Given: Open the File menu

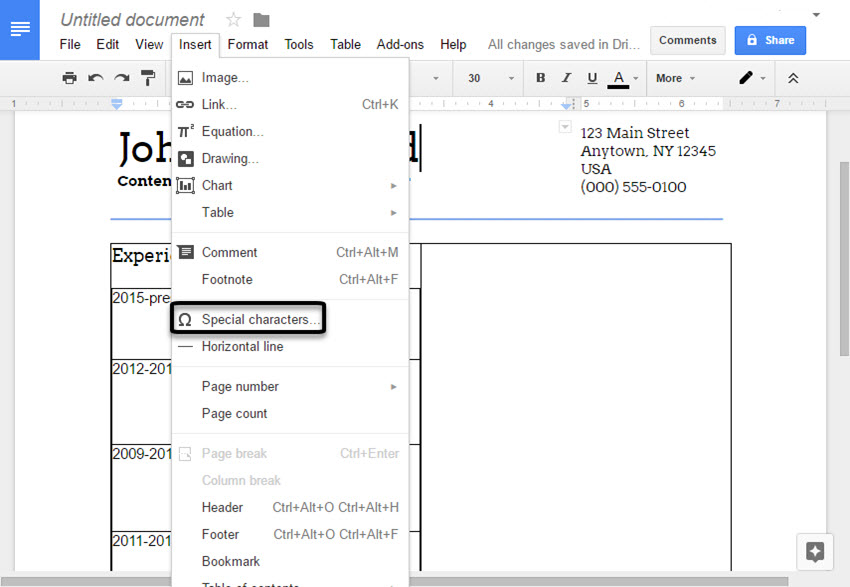Looking at the screenshot, I should click(70, 44).
